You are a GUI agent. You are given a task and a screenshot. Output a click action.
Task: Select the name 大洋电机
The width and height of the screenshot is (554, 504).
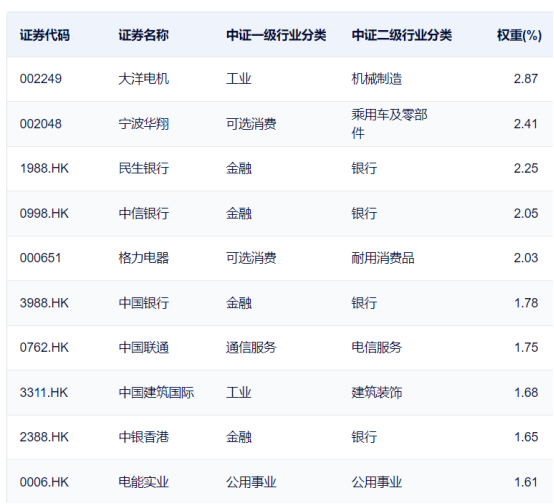[143, 79]
